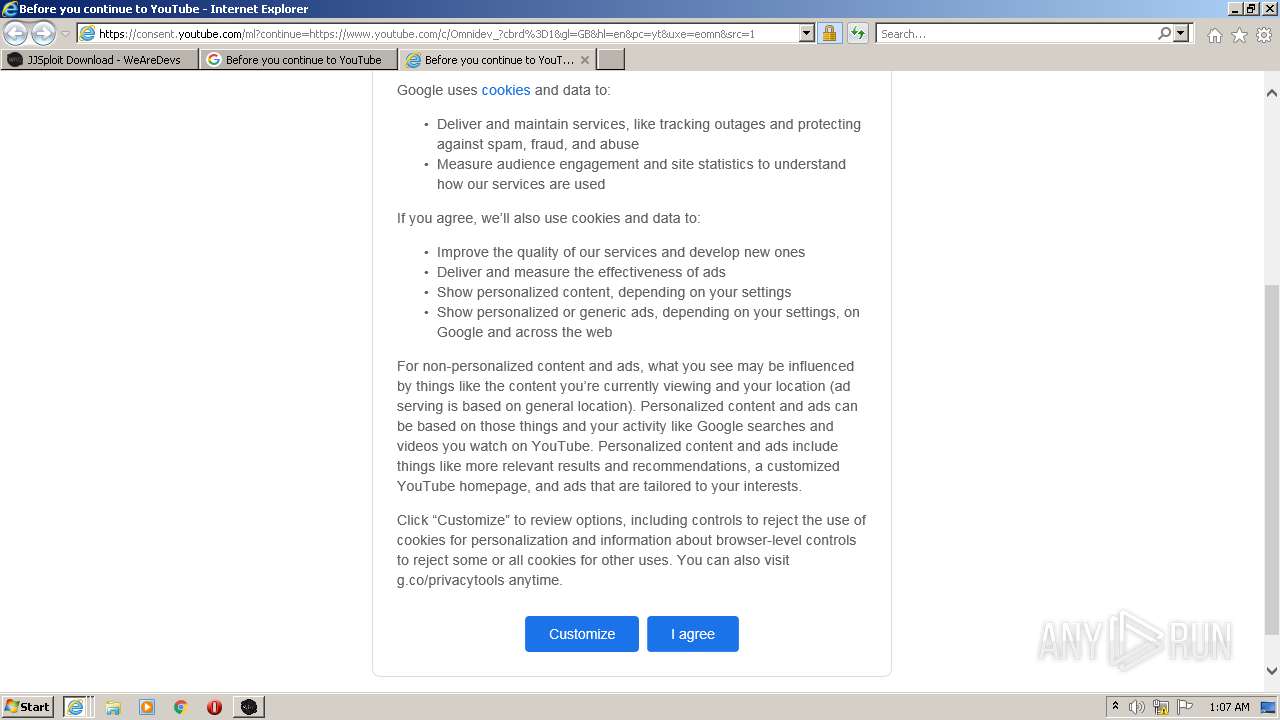1280x720 pixels.
Task: Click the Internet Explorer taskbar icon
Action: (77, 706)
